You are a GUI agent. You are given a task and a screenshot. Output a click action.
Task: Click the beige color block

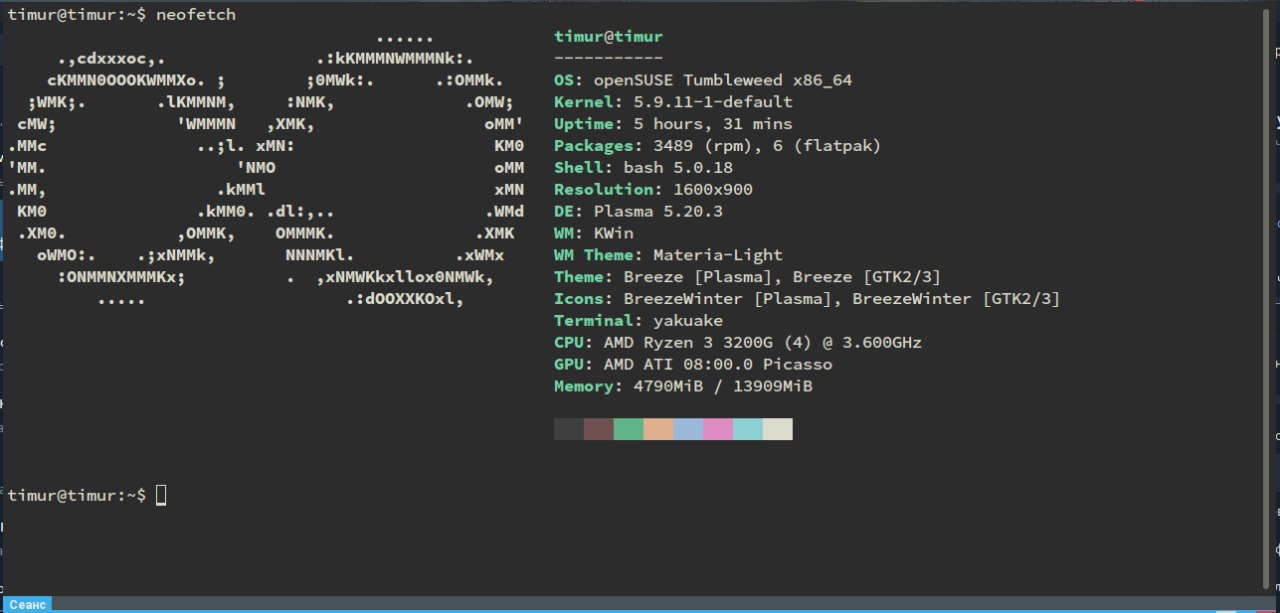(x=778, y=429)
